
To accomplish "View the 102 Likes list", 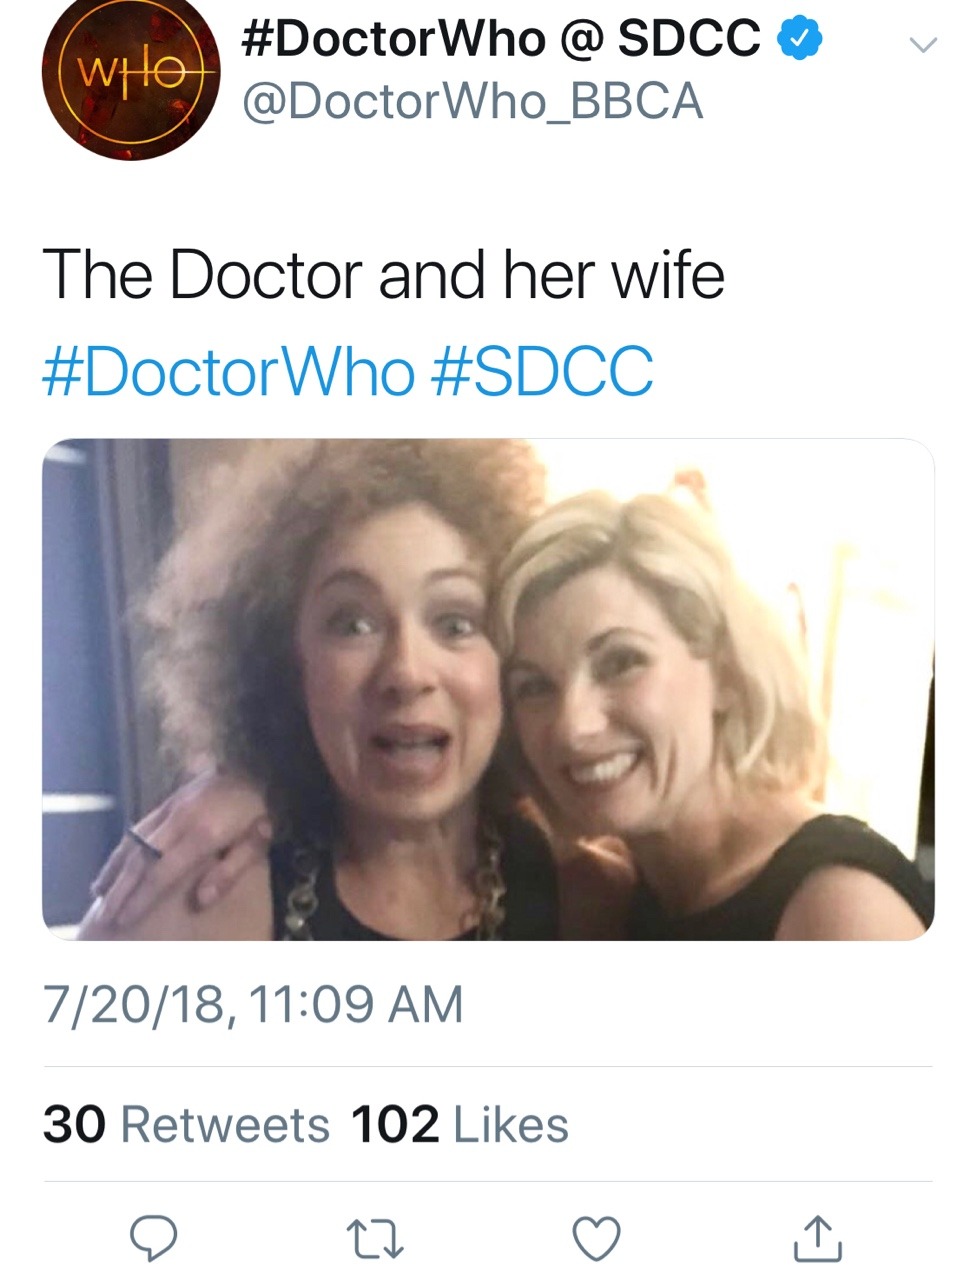I will 460,1125.
